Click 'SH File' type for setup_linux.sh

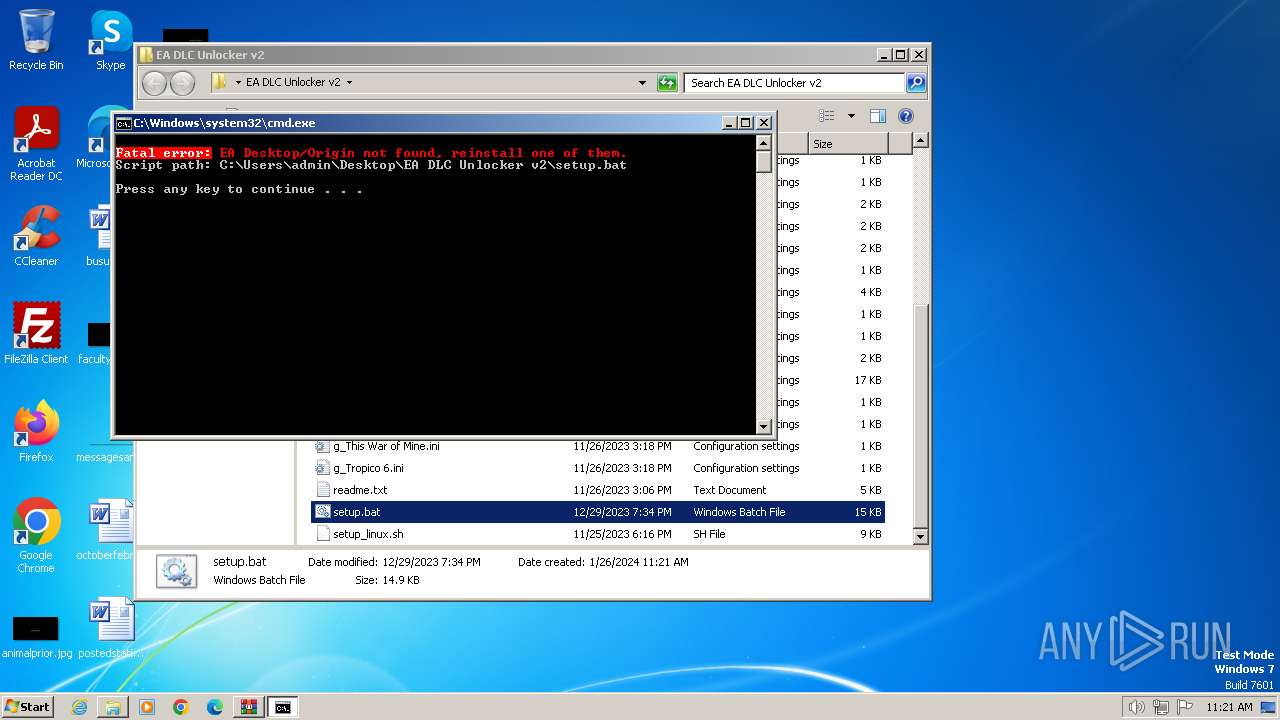click(x=709, y=534)
